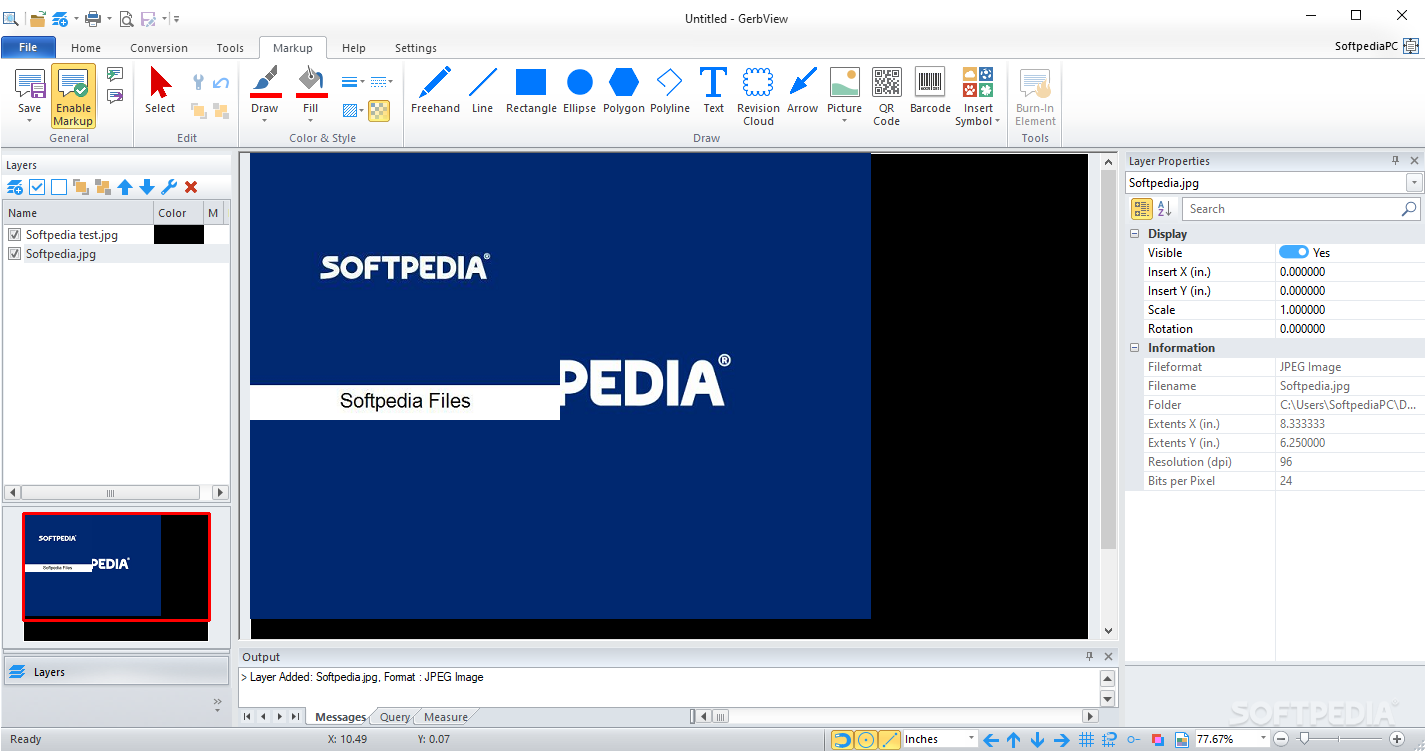Viewport: 1426px width, 752px height.
Task: Collapse the Display property group
Action: (1135, 234)
